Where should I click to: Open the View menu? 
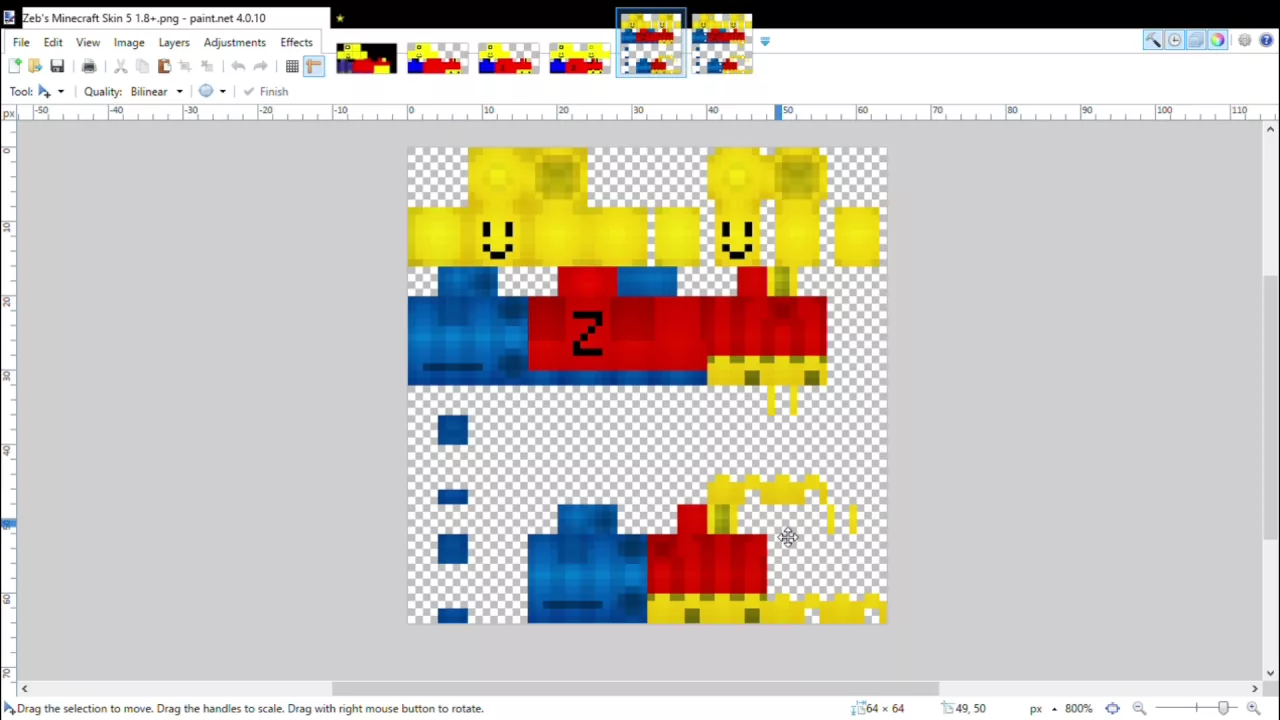pos(88,42)
